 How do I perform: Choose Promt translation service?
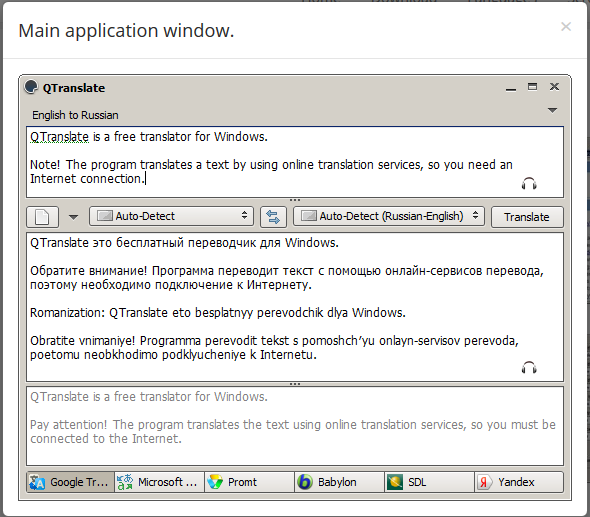[249, 482]
